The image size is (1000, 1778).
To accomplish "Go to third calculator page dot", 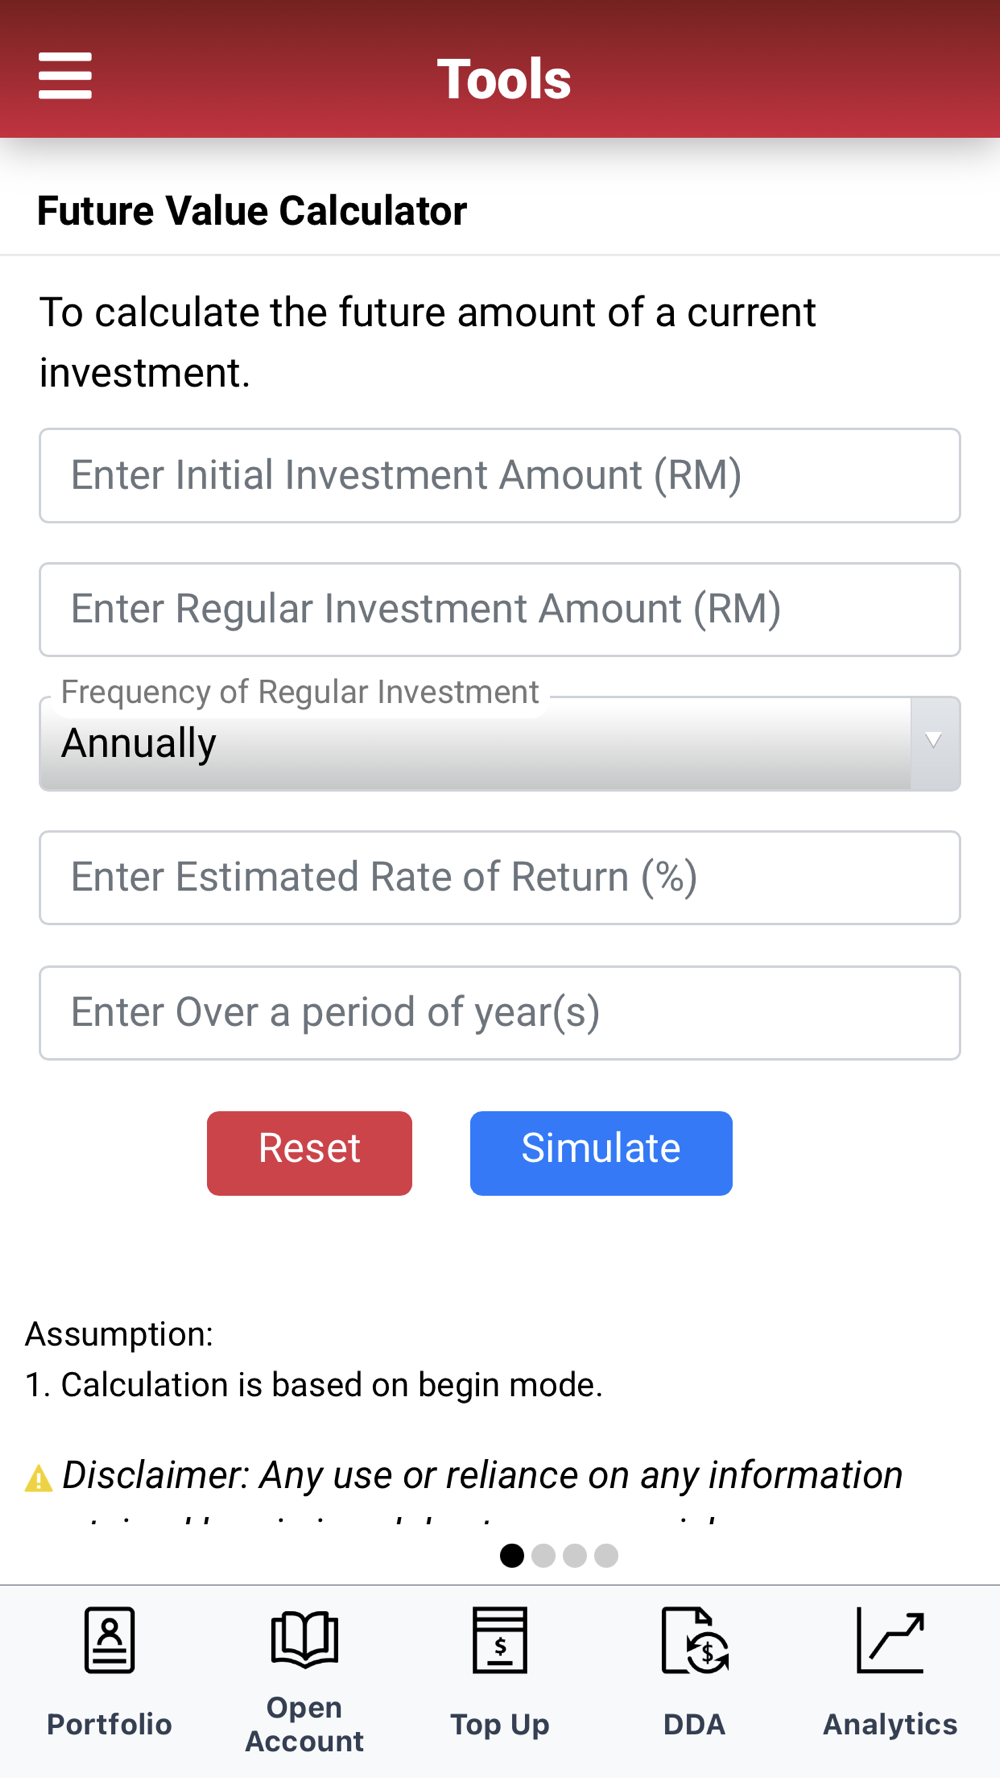I will [x=575, y=1556].
